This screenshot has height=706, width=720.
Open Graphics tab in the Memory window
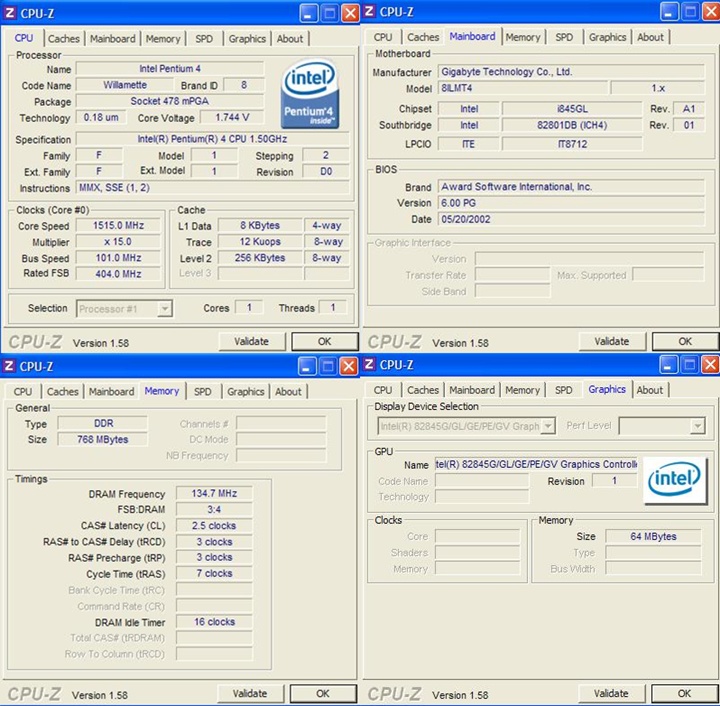point(246,392)
